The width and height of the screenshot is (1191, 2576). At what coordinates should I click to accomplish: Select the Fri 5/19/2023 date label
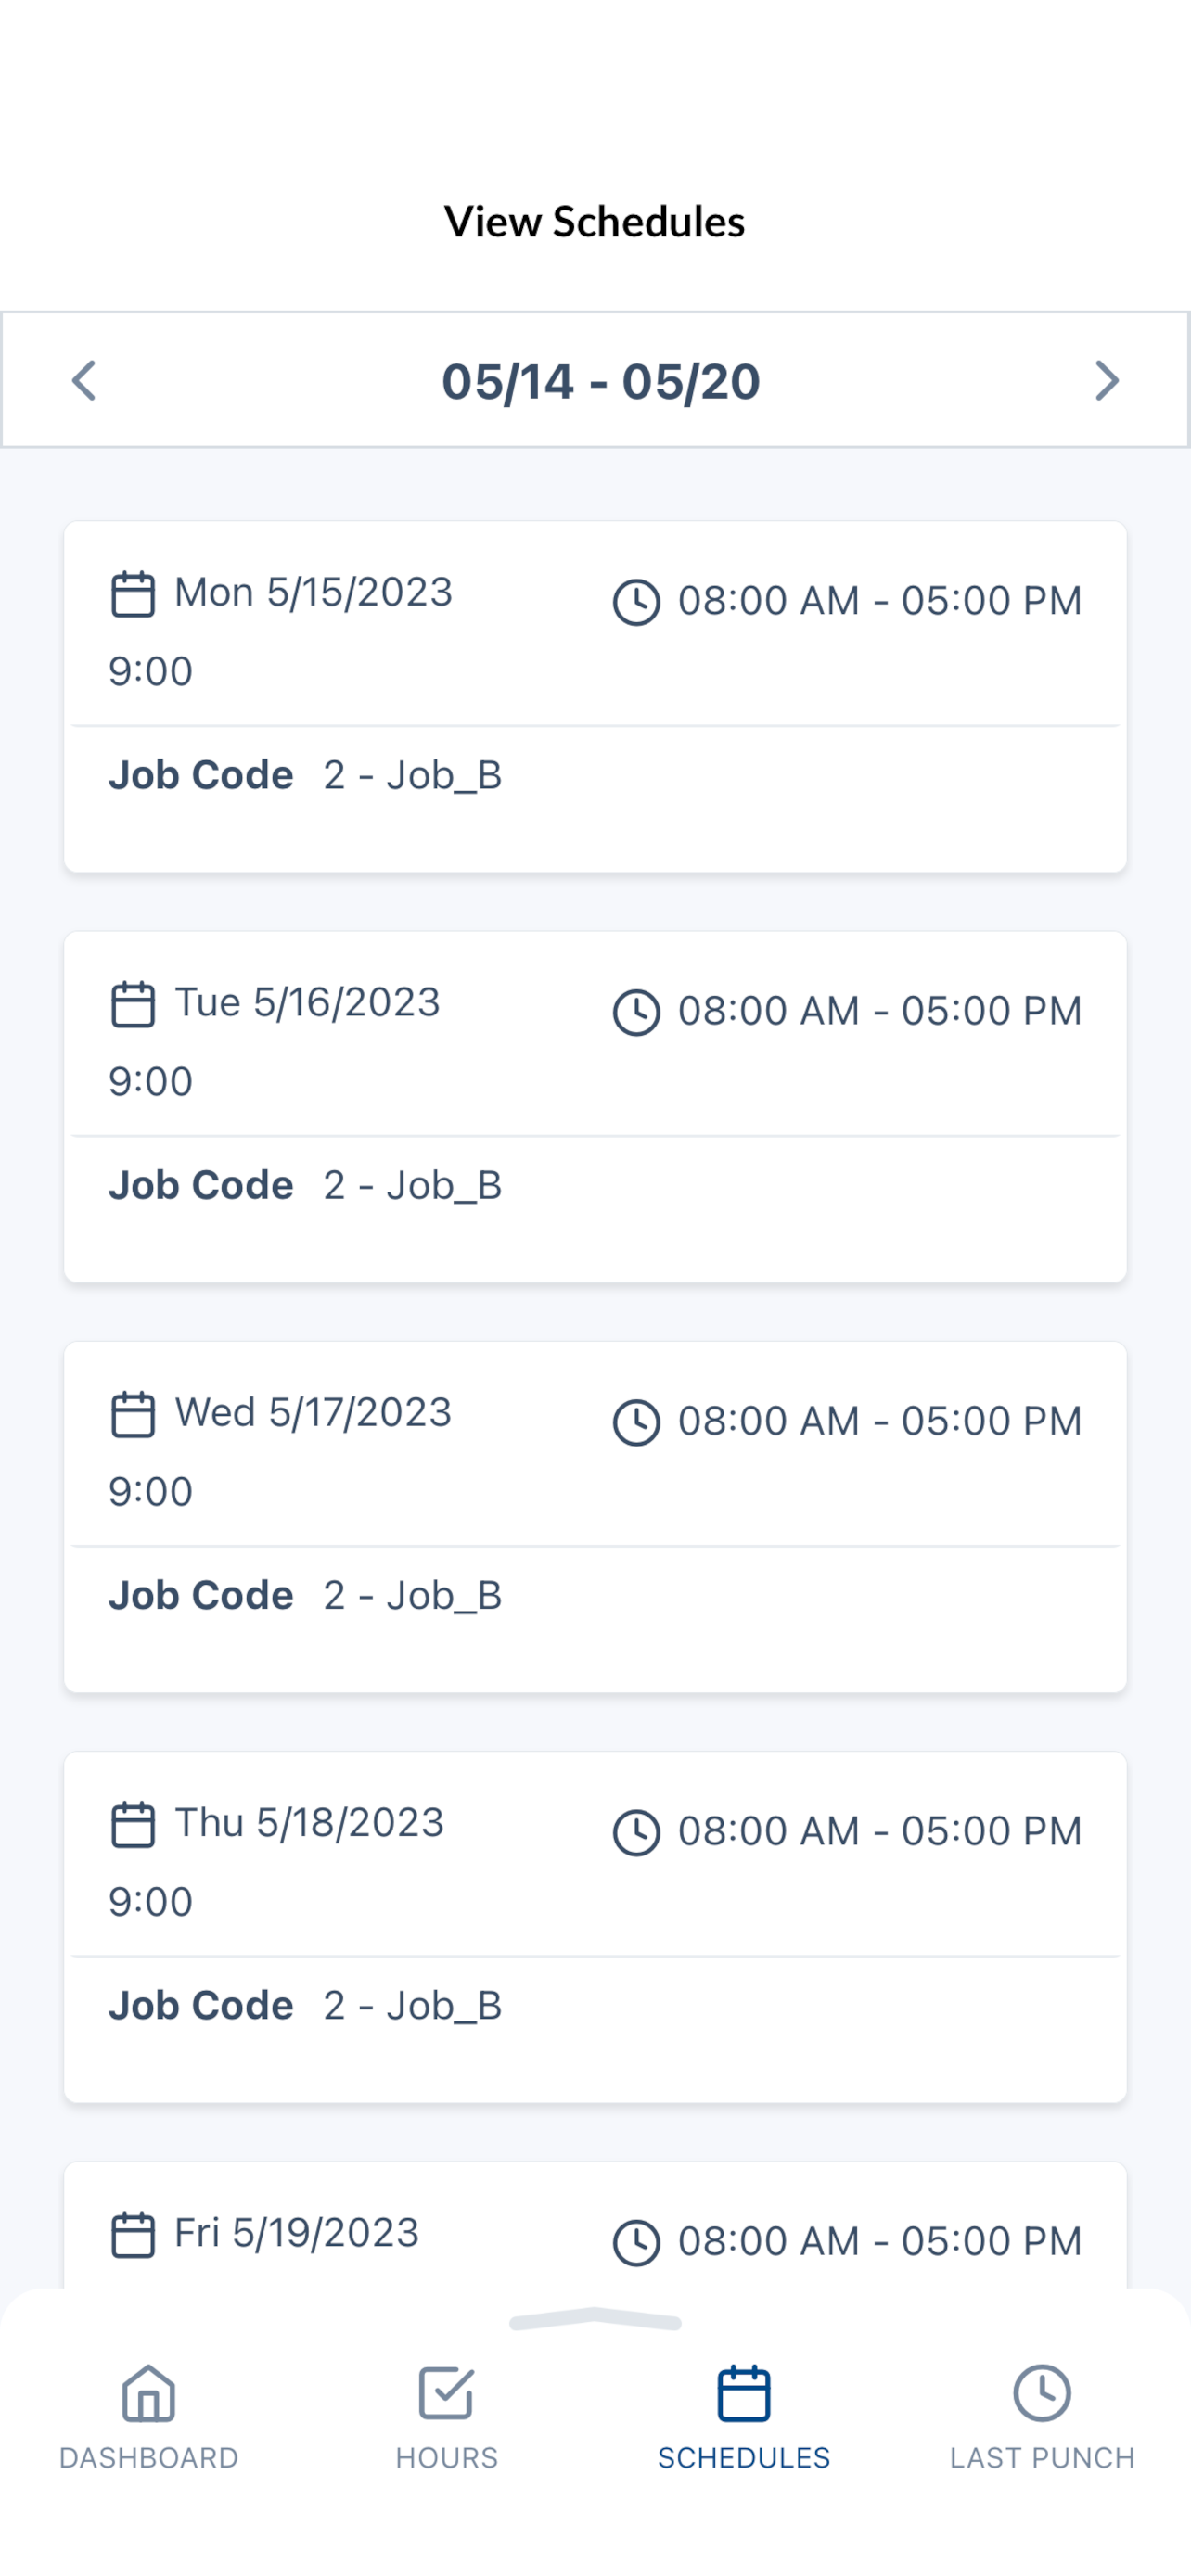[x=296, y=2232]
